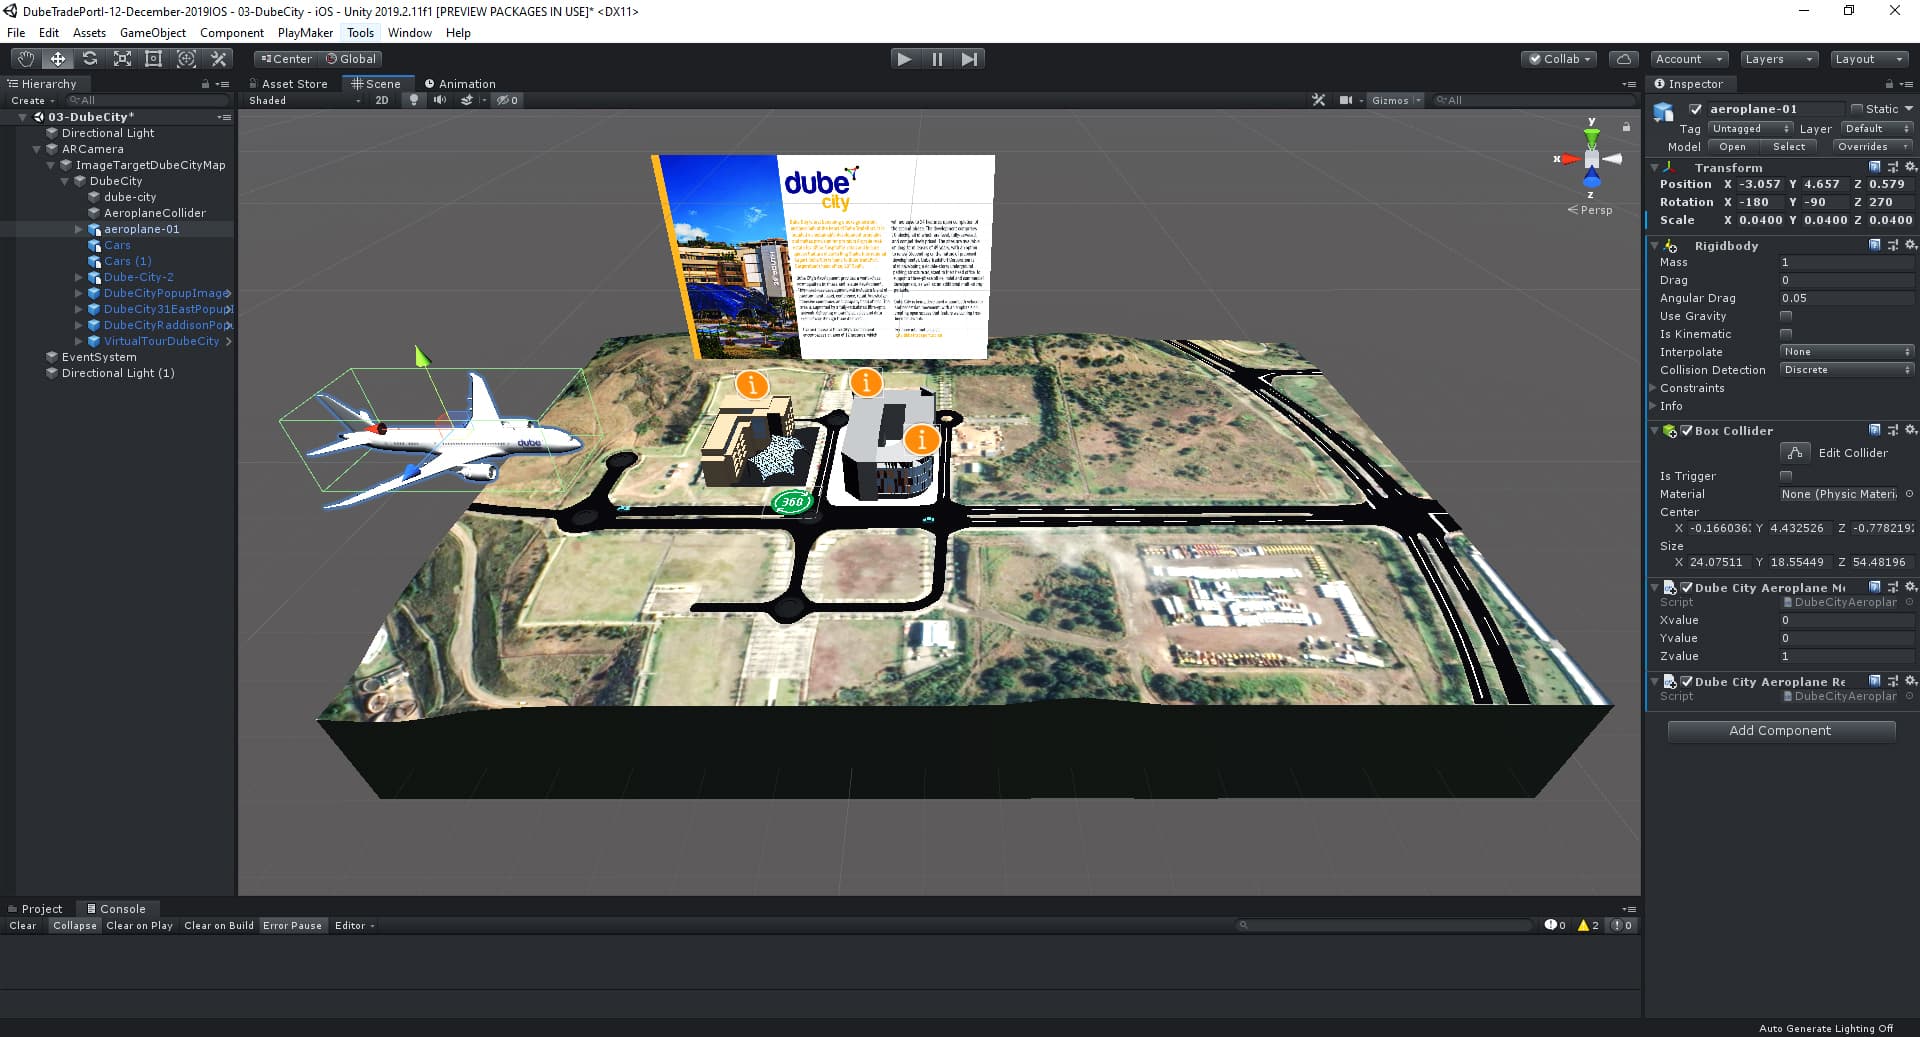Expand aeroplane-01 in Hierarchy
This screenshot has height=1037, width=1920.
pos(79,229)
